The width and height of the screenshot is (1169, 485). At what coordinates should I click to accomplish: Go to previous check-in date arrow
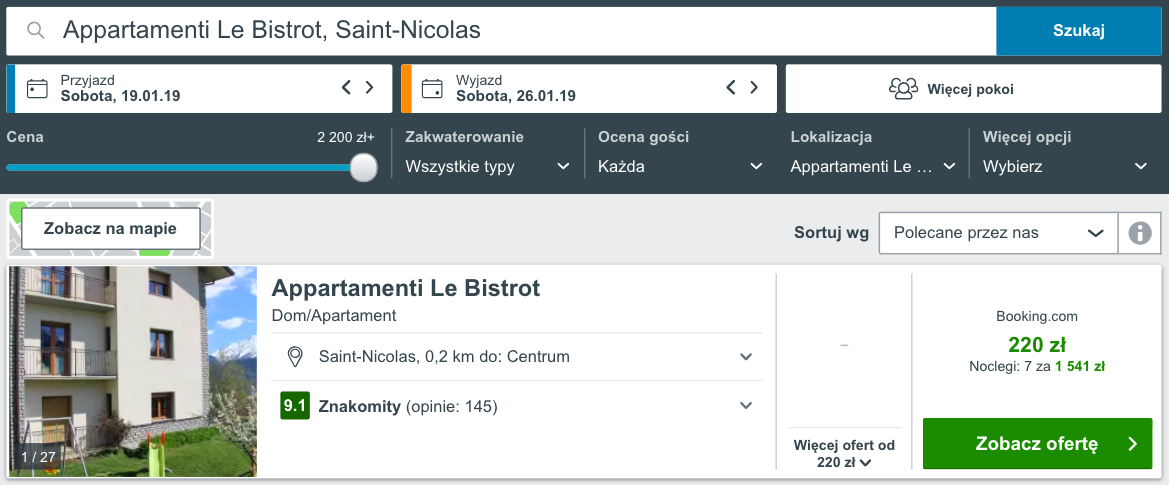pyautogui.click(x=346, y=88)
